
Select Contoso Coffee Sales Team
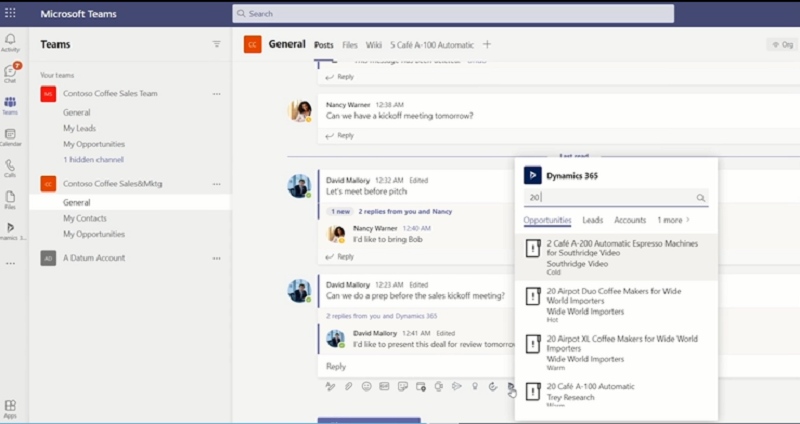click(x=110, y=94)
